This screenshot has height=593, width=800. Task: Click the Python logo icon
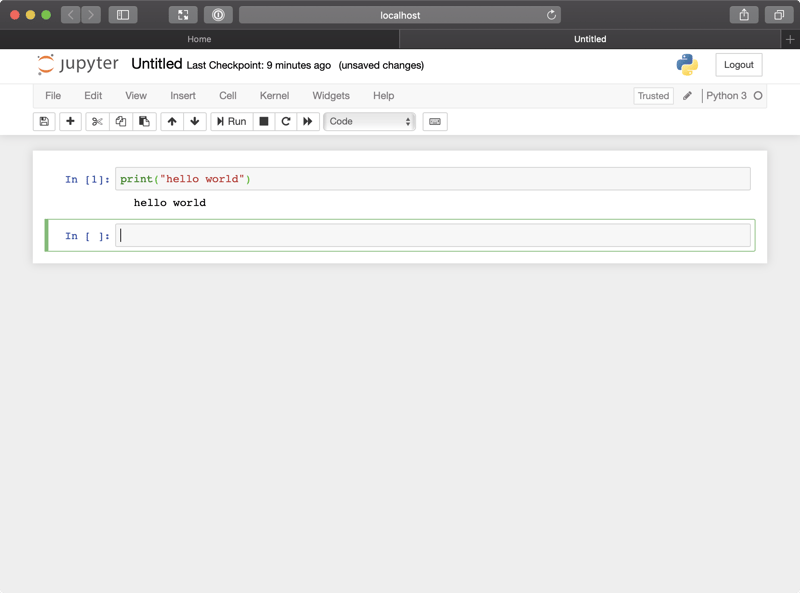click(687, 65)
